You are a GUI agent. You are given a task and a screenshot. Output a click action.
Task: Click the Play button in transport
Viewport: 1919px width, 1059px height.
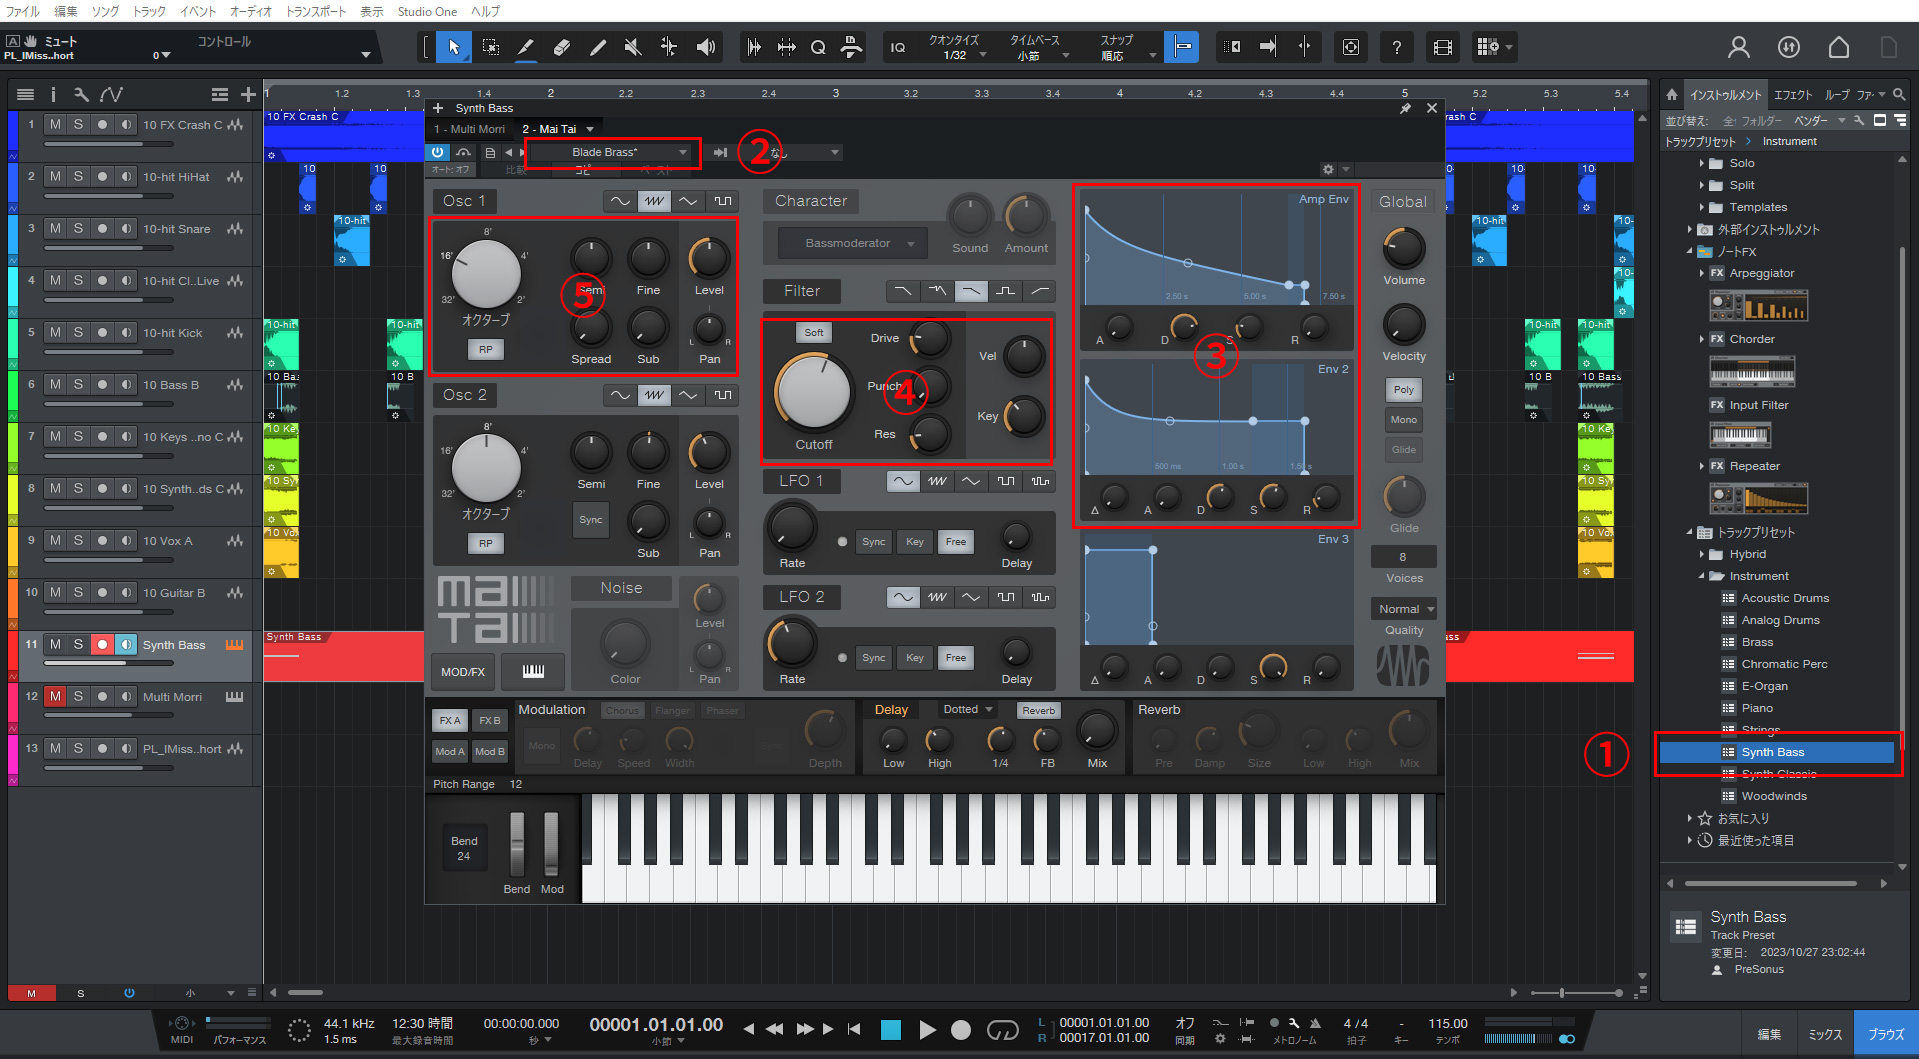pyautogui.click(x=927, y=1030)
